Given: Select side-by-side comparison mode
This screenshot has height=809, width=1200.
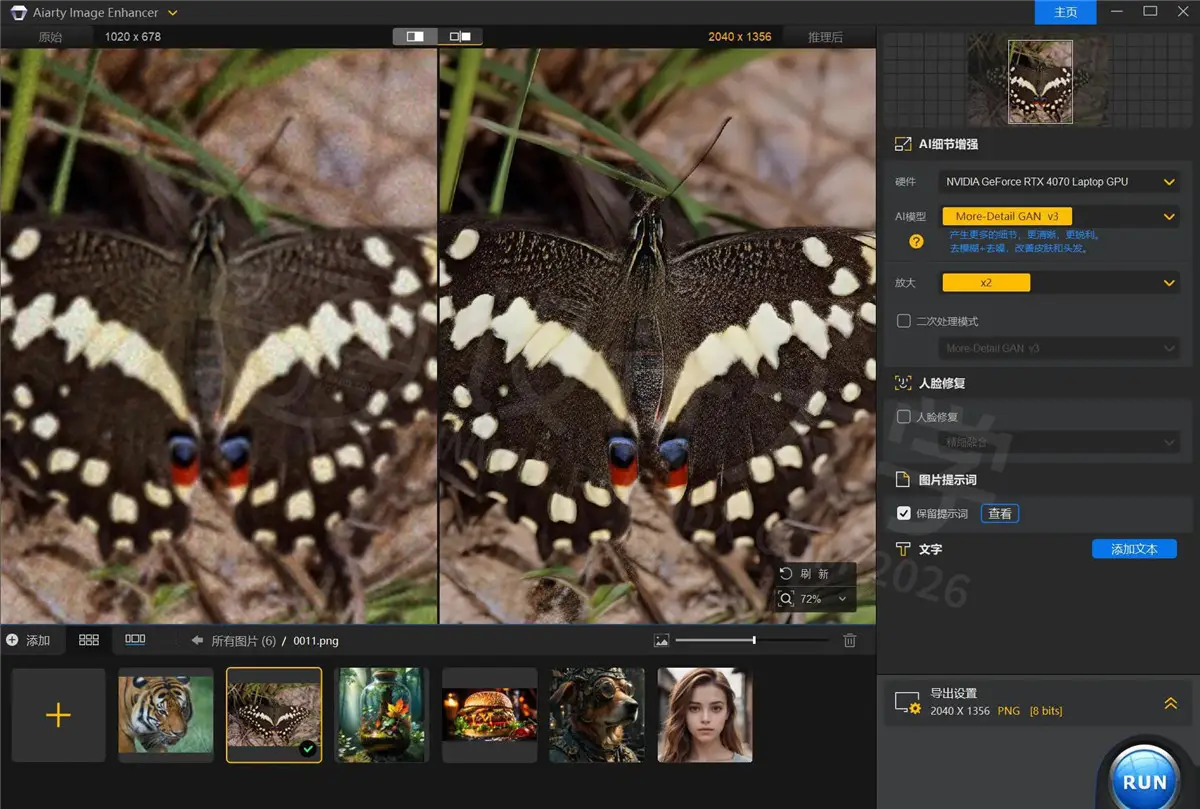Looking at the screenshot, I should [x=460, y=37].
